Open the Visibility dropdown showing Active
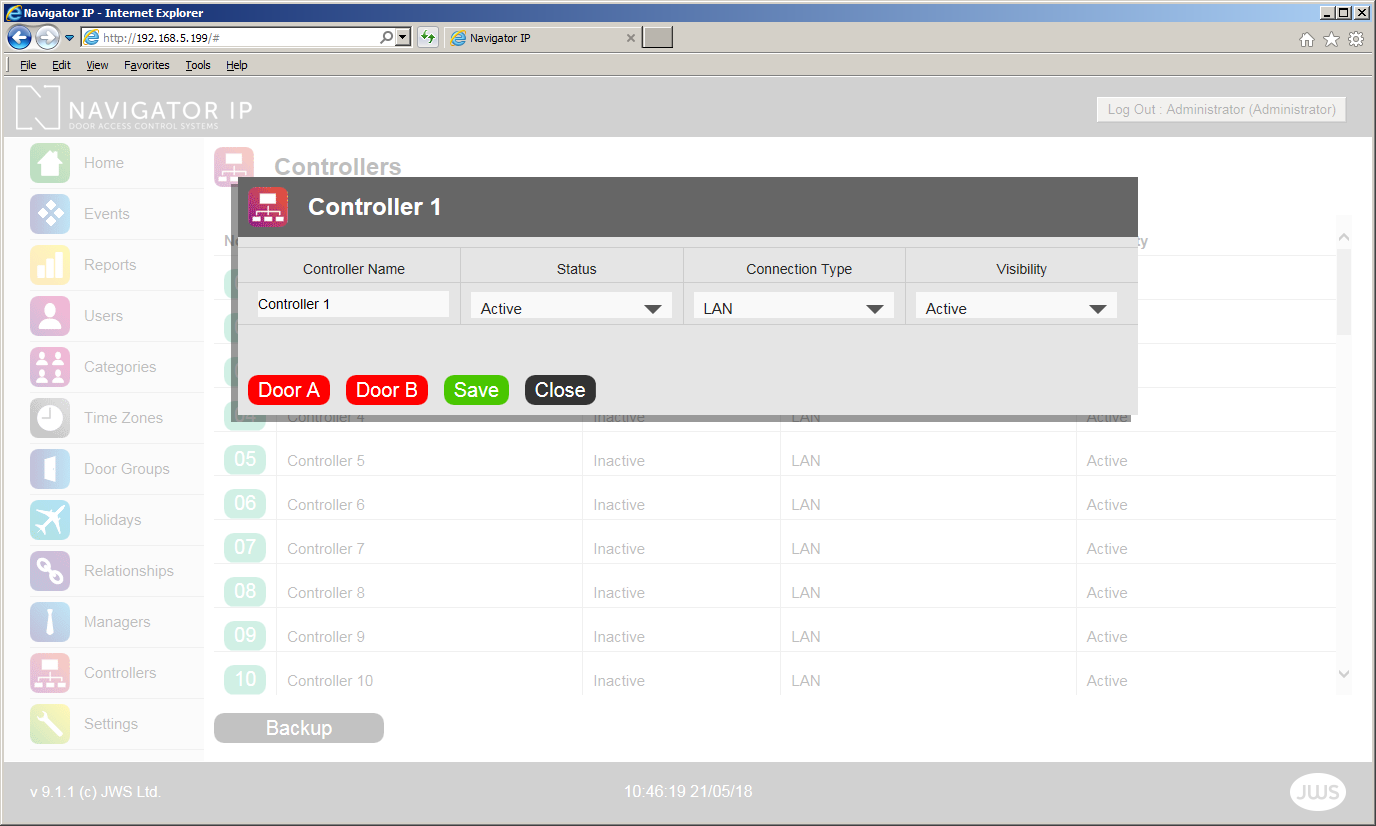 pyautogui.click(x=1016, y=306)
